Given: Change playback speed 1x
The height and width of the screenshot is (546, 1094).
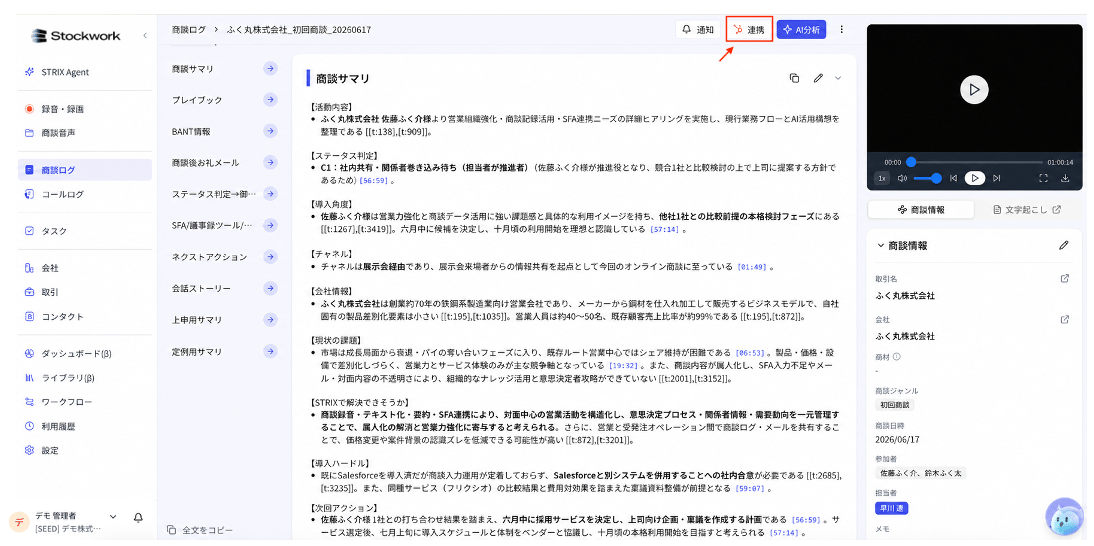Looking at the screenshot, I should tap(882, 179).
